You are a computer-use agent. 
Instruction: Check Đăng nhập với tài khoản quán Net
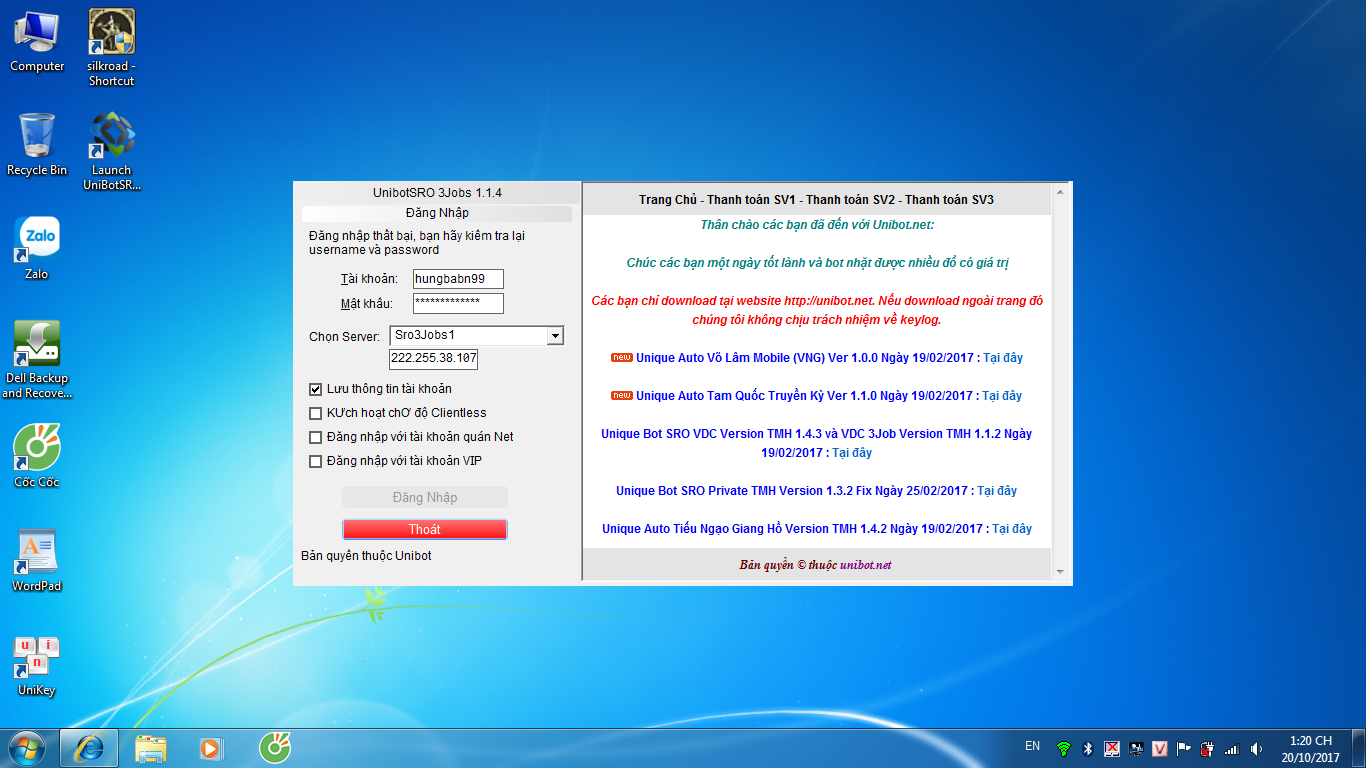(x=316, y=437)
